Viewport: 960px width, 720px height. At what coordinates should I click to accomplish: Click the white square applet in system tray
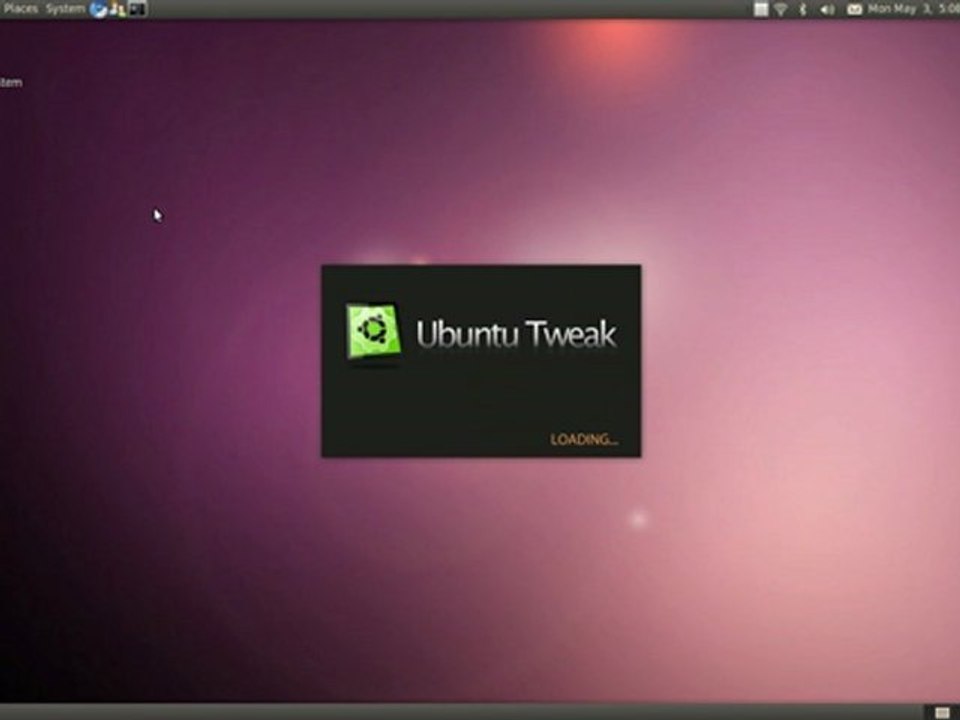(x=760, y=9)
